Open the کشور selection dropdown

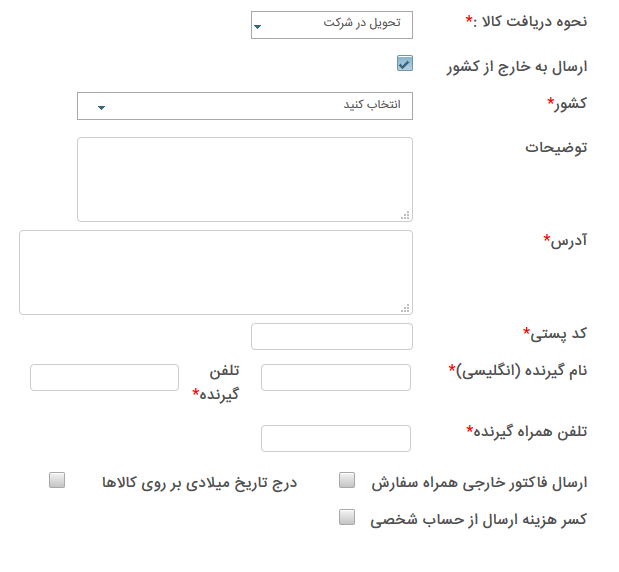coord(245,106)
